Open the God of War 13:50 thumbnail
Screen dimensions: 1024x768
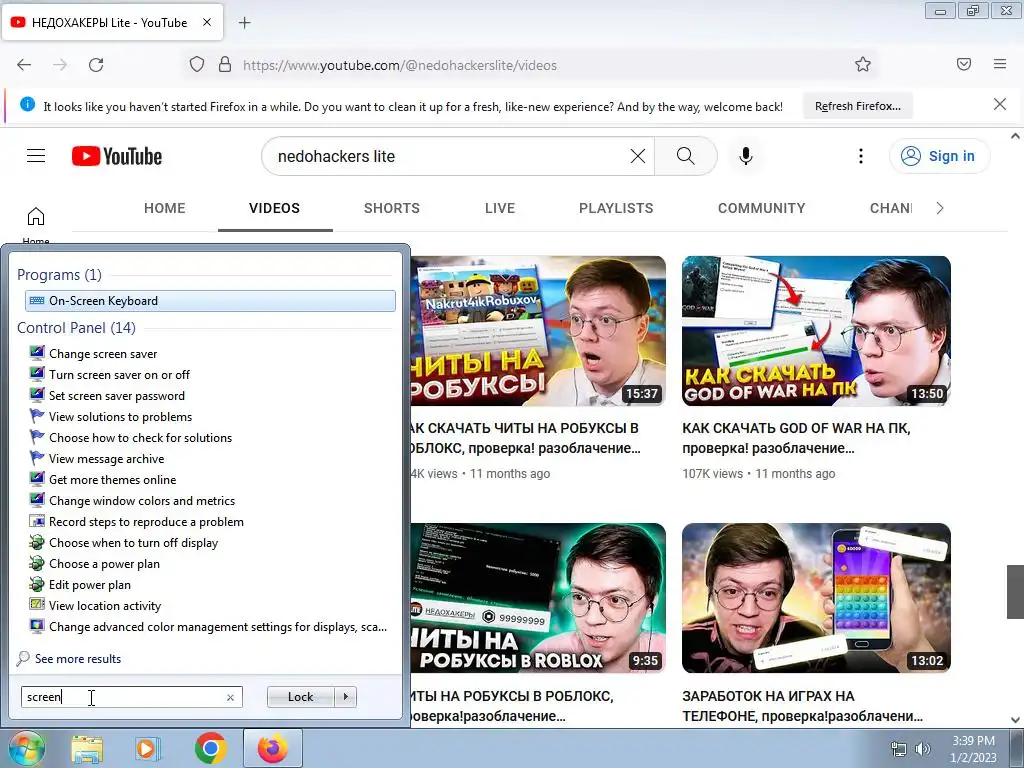pos(816,331)
